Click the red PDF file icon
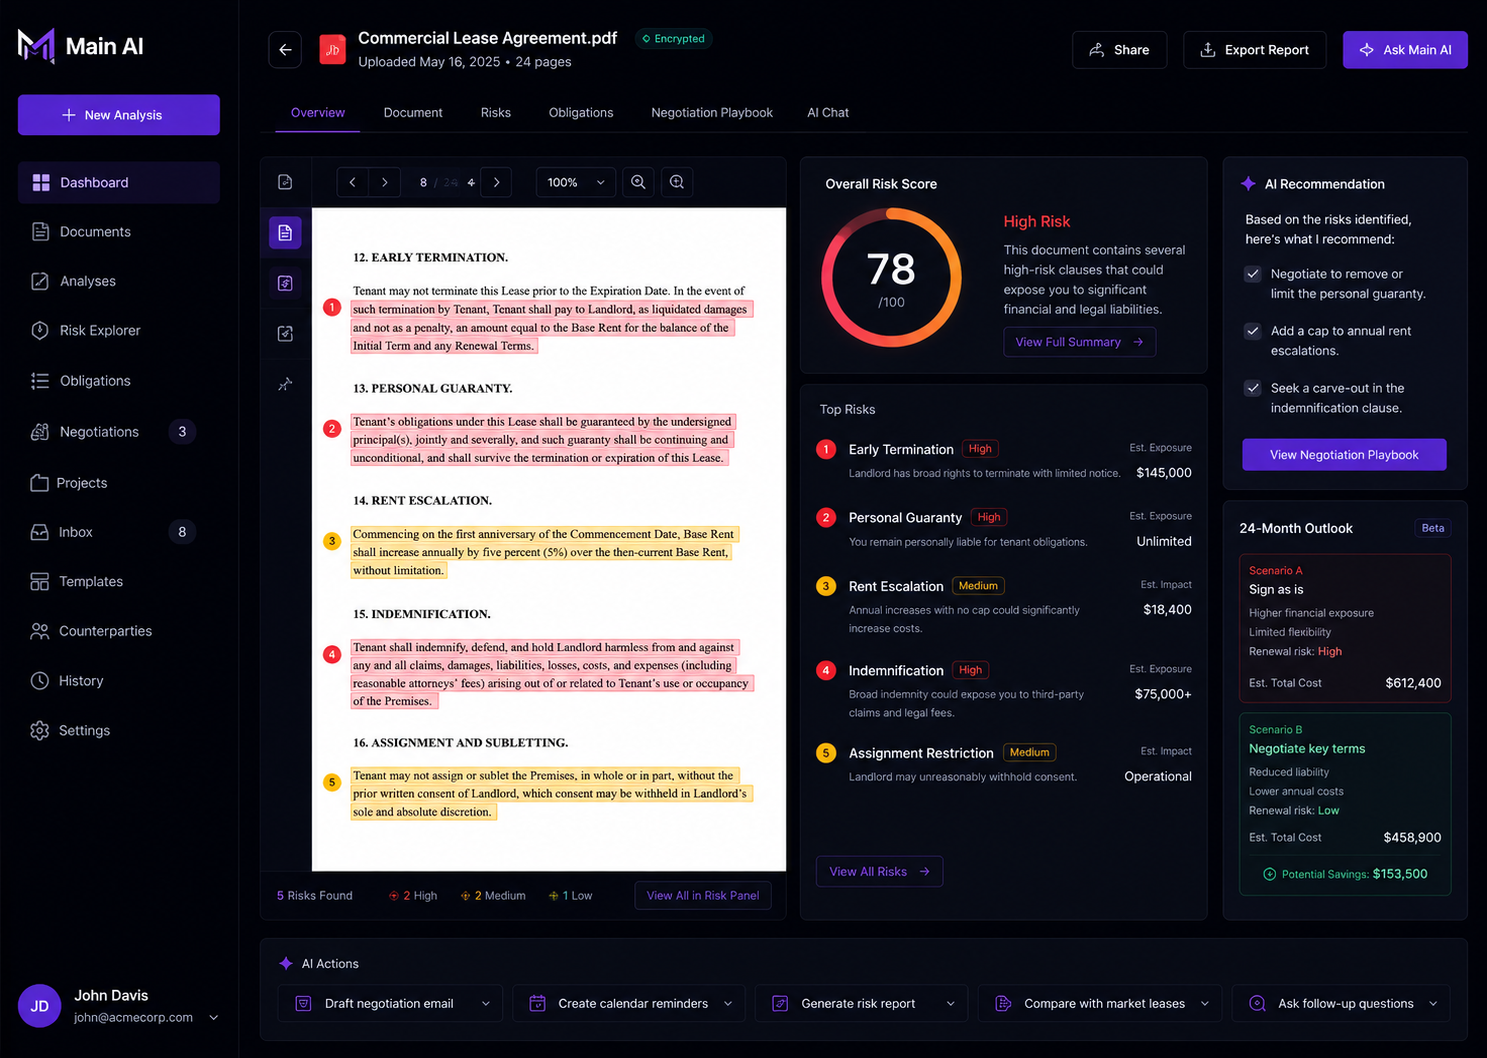1487x1058 pixels. (x=332, y=50)
